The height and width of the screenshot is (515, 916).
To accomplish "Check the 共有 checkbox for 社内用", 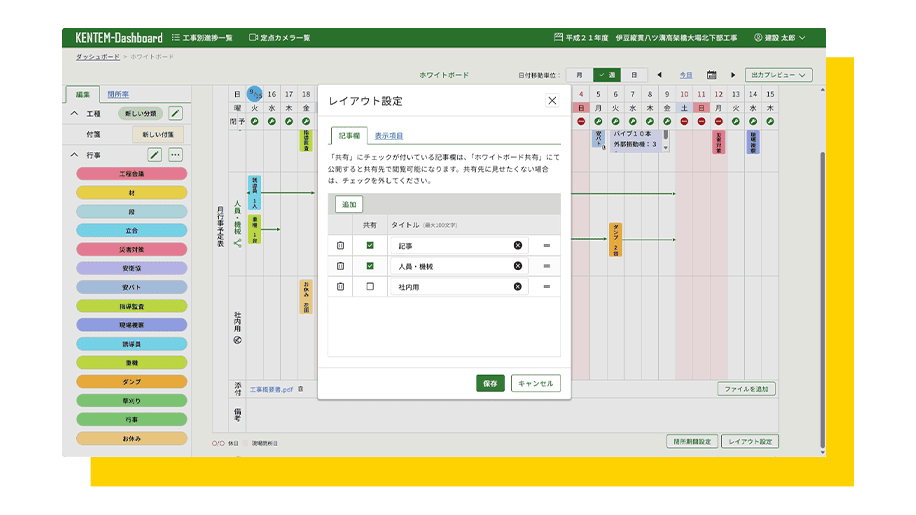I will pos(370,287).
